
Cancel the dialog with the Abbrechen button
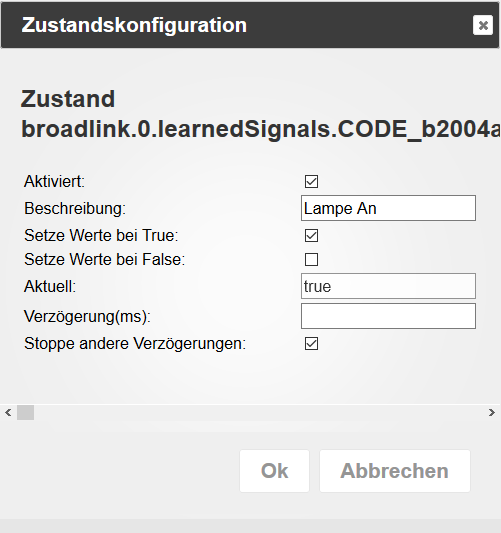[395, 471]
